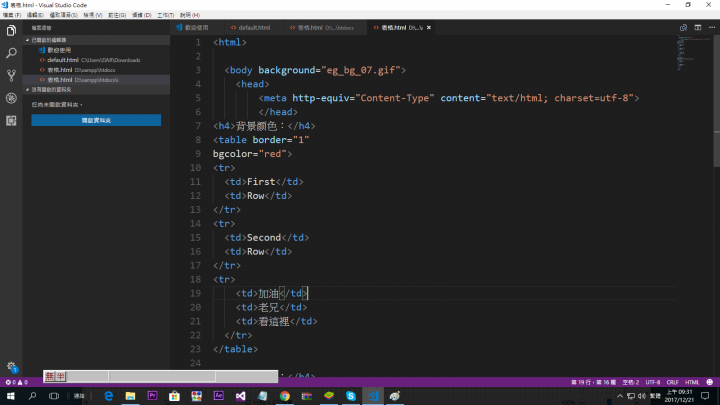Open BlueStacks from the taskbar

(x=329, y=396)
